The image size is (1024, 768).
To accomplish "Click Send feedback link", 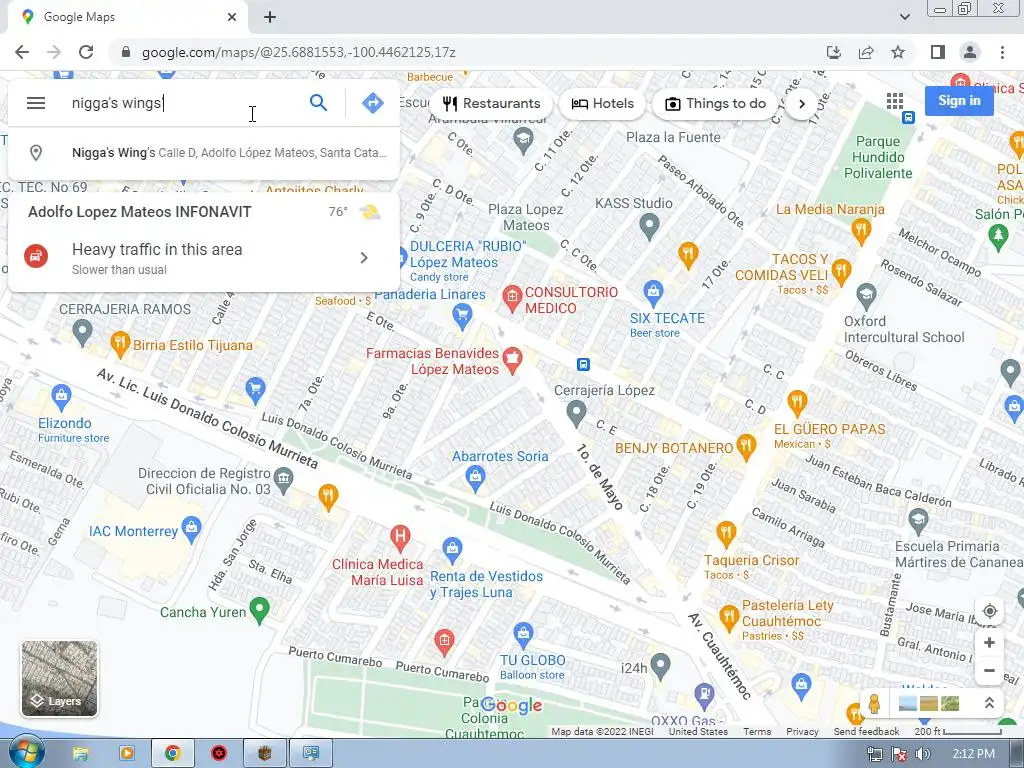I will tap(866, 731).
